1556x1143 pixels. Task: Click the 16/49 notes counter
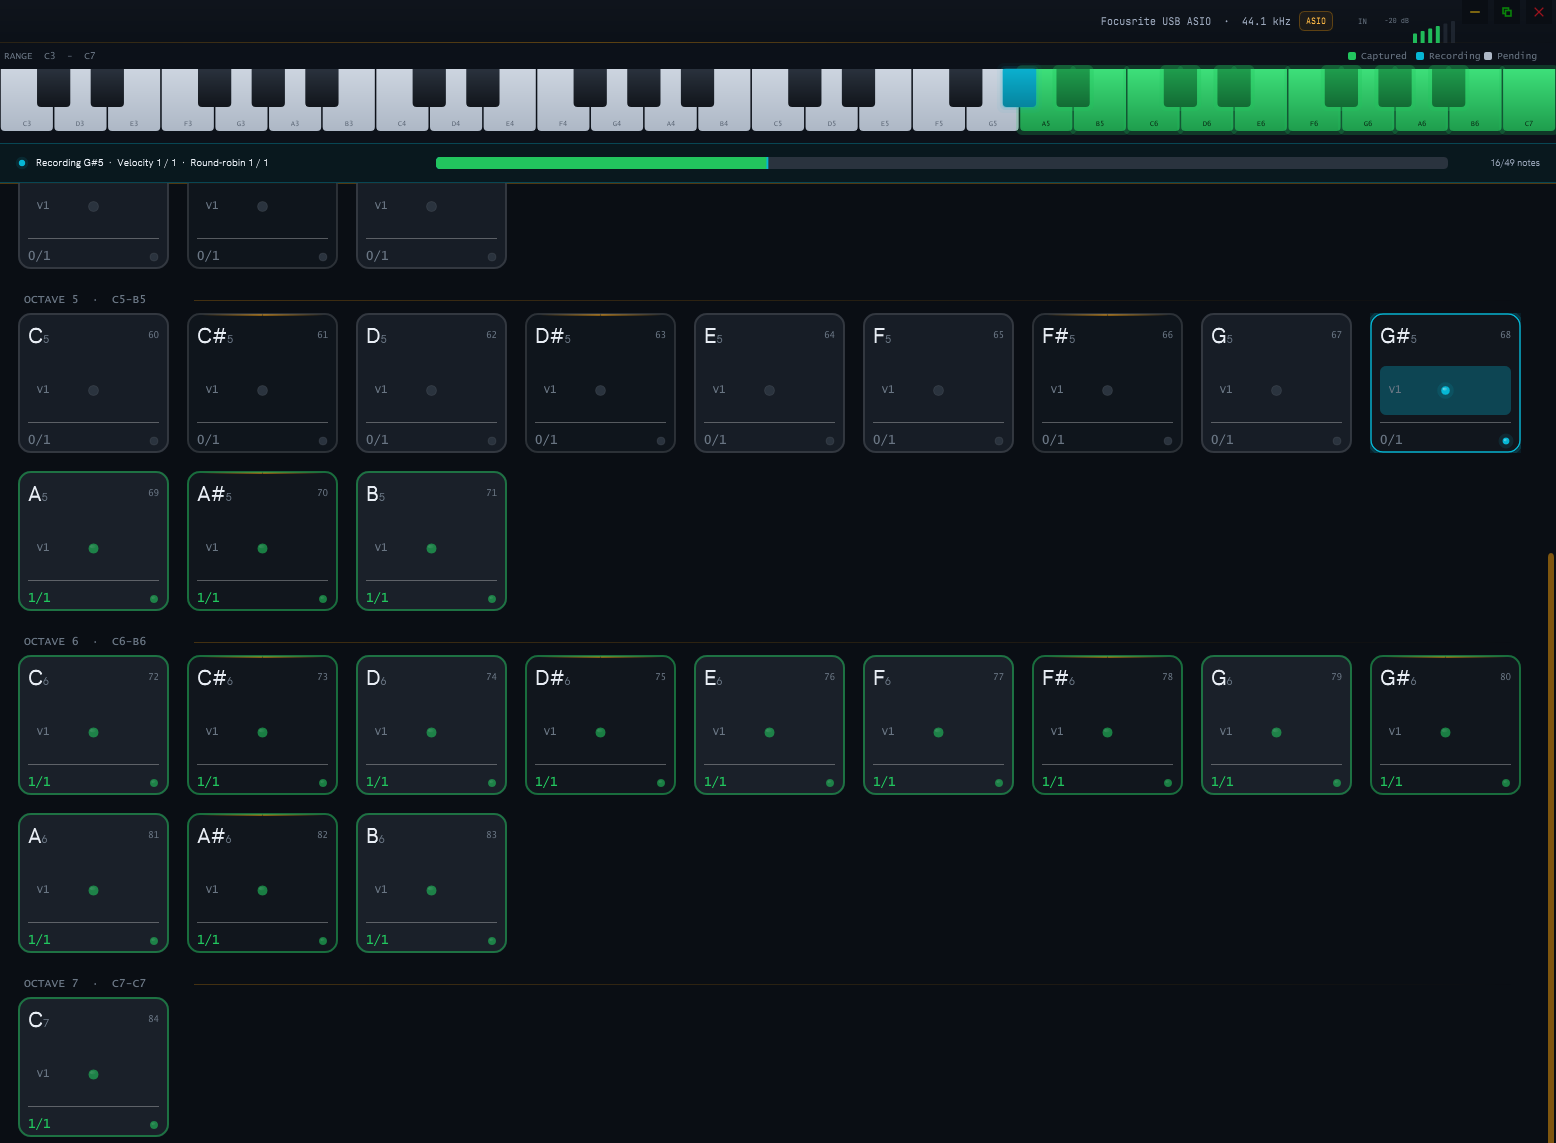[x=1515, y=163]
